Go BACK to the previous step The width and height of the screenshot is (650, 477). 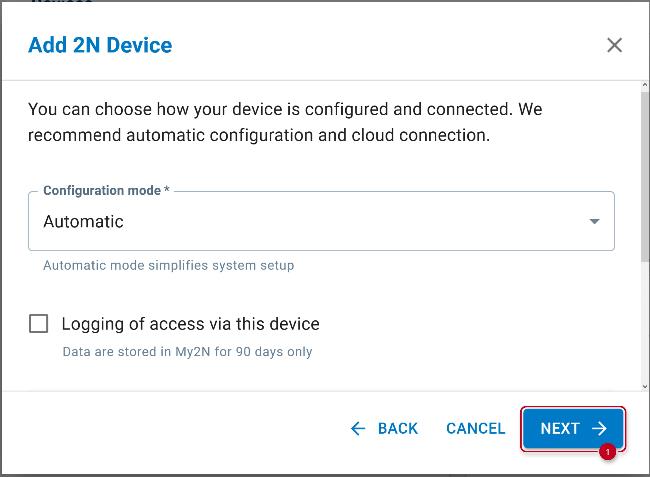(x=384, y=428)
